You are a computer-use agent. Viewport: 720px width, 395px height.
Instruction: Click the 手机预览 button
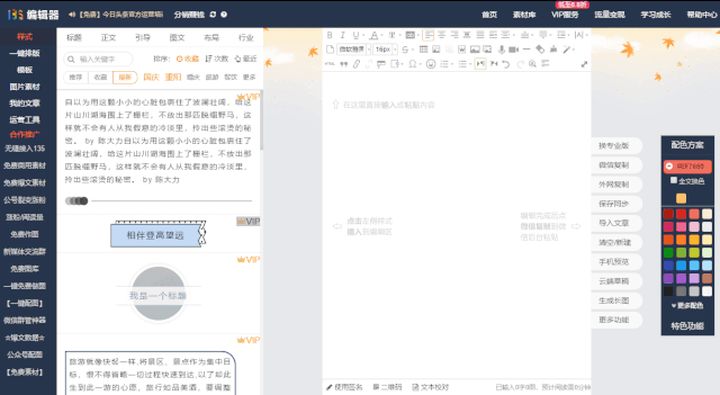(x=614, y=262)
